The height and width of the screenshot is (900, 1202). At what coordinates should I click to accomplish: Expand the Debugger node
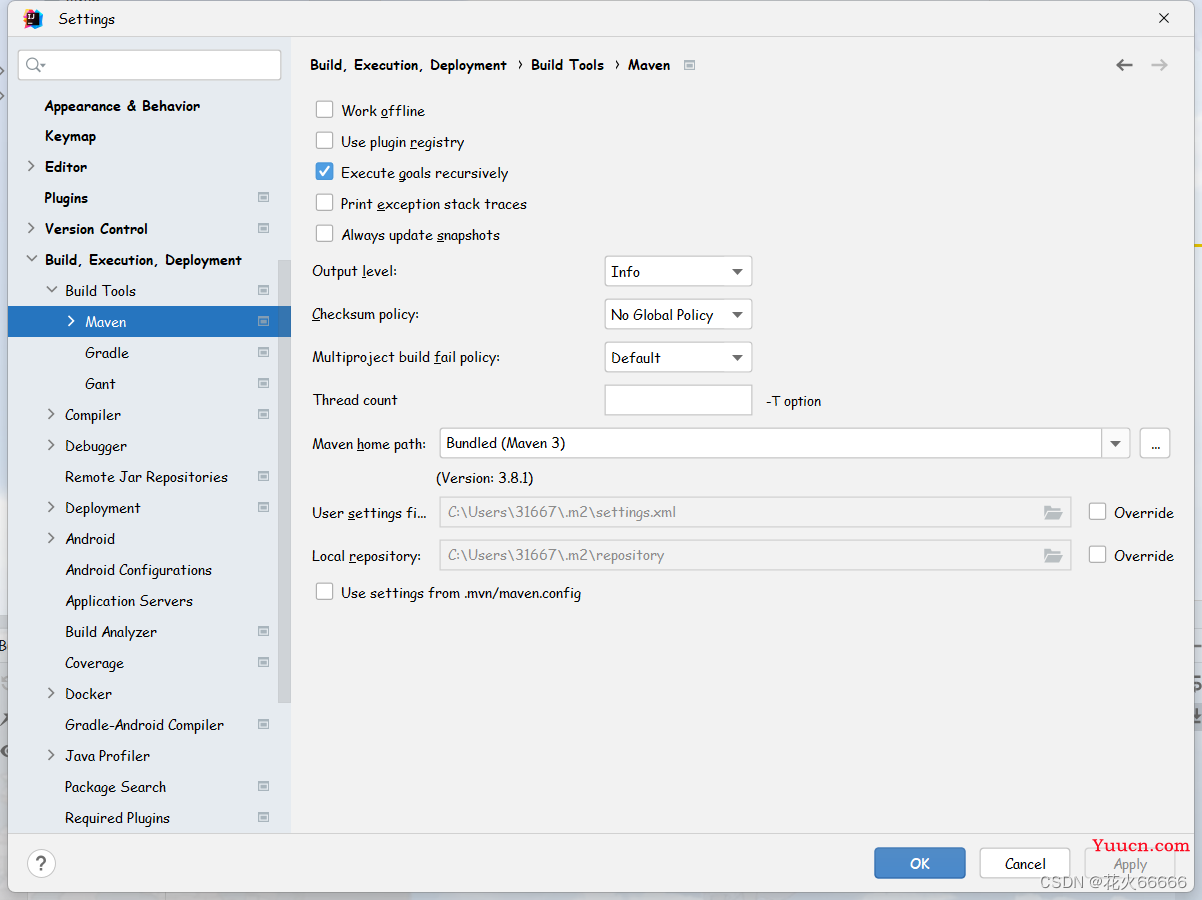click(x=52, y=445)
